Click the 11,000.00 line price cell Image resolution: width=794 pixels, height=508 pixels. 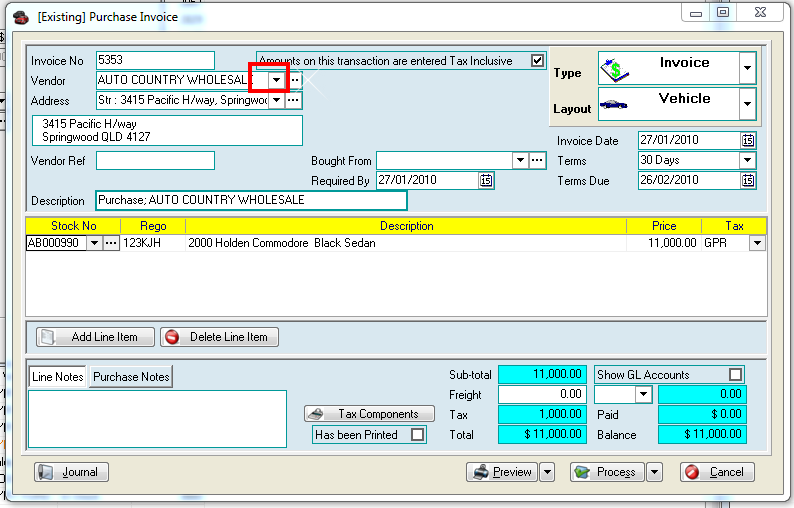[x=664, y=243]
